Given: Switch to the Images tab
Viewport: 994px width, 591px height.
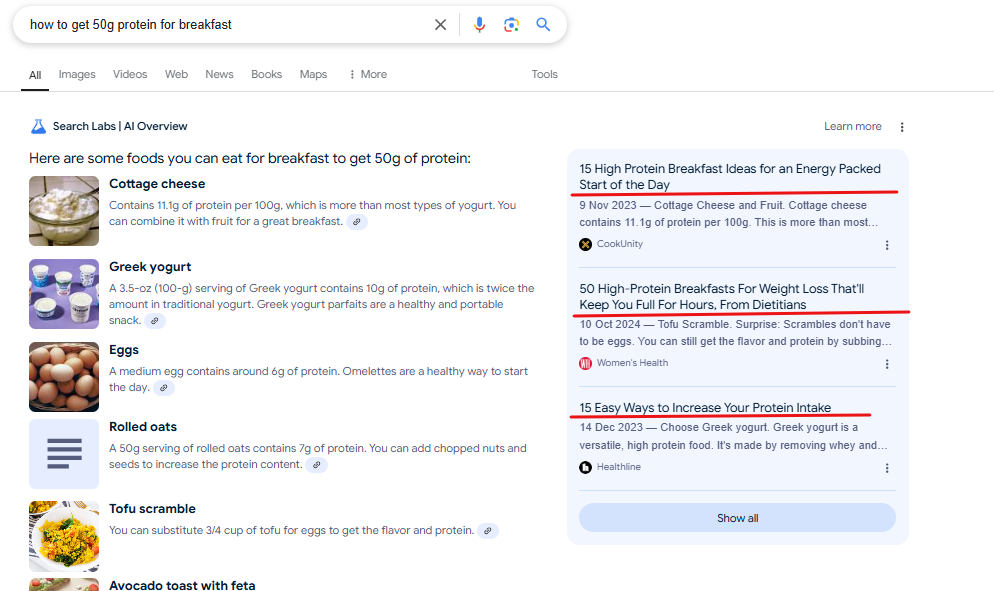Looking at the screenshot, I should pyautogui.click(x=76, y=74).
